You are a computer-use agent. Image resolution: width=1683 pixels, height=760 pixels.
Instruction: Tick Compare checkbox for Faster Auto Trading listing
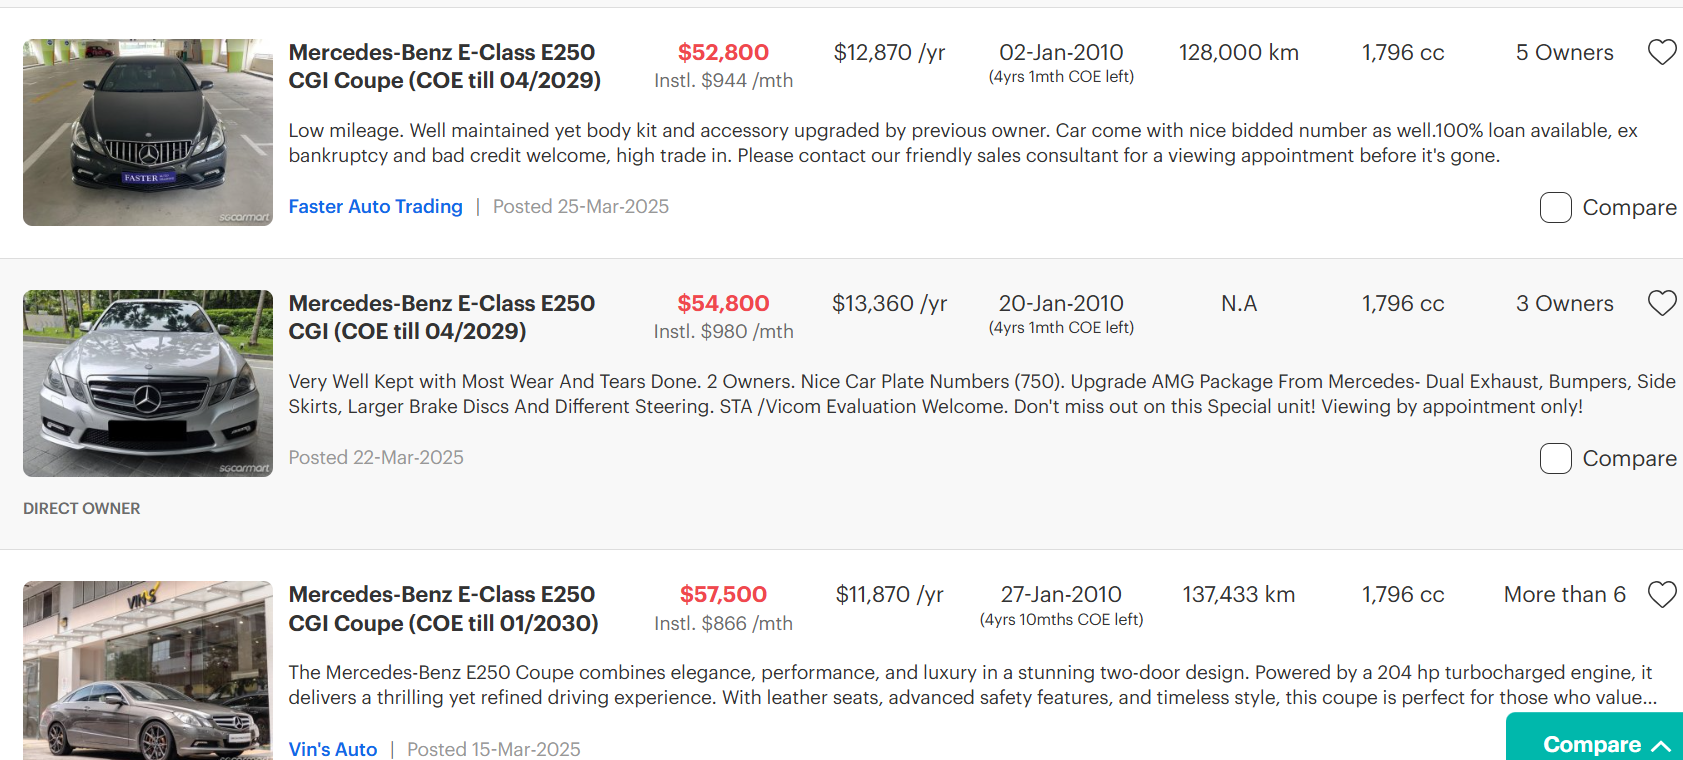1556,207
